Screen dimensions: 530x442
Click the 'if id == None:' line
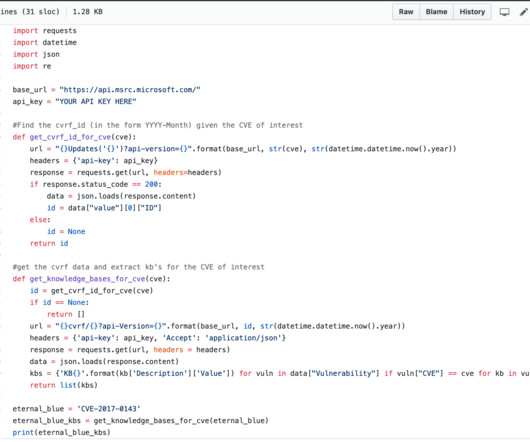pos(59,303)
